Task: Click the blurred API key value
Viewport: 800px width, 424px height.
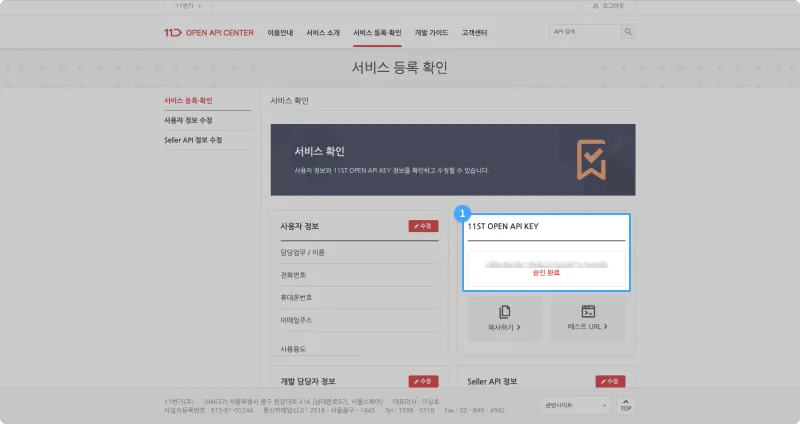Action: click(x=546, y=264)
